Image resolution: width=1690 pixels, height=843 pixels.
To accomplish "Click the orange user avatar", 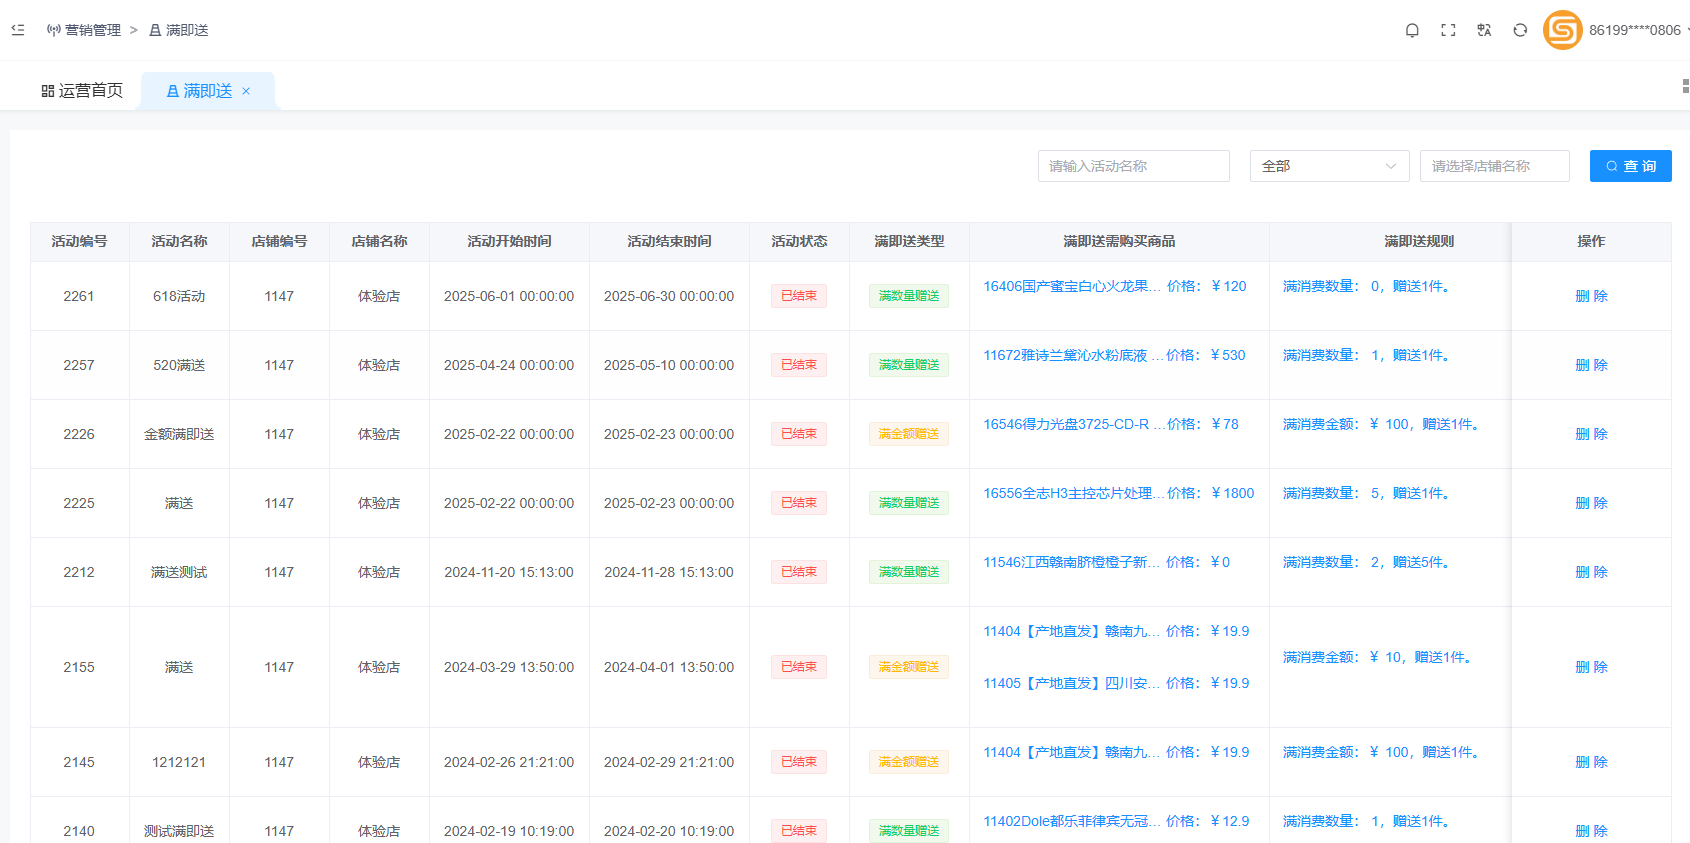I will pos(1562,30).
